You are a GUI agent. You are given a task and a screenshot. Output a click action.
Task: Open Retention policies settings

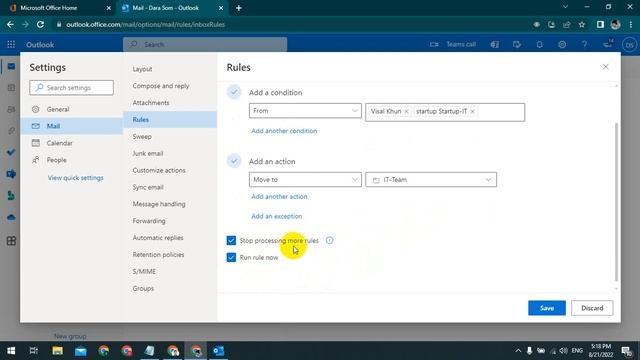click(x=170, y=254)
